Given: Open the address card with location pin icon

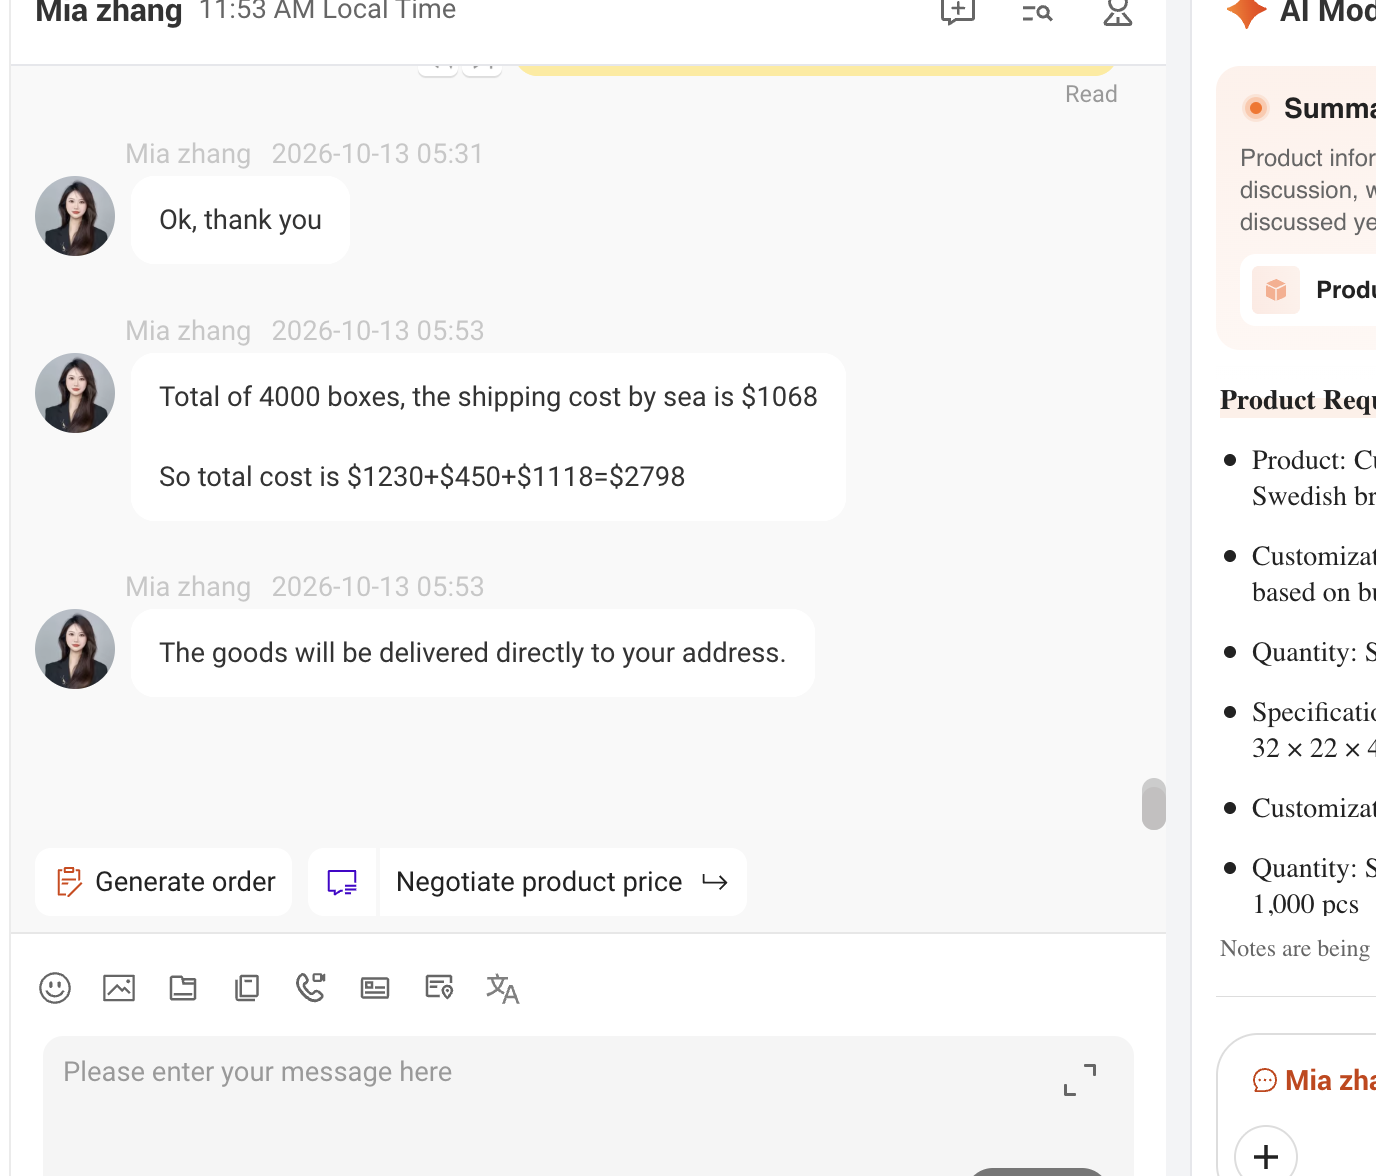Looking at the screenshot, I should 439,988.
